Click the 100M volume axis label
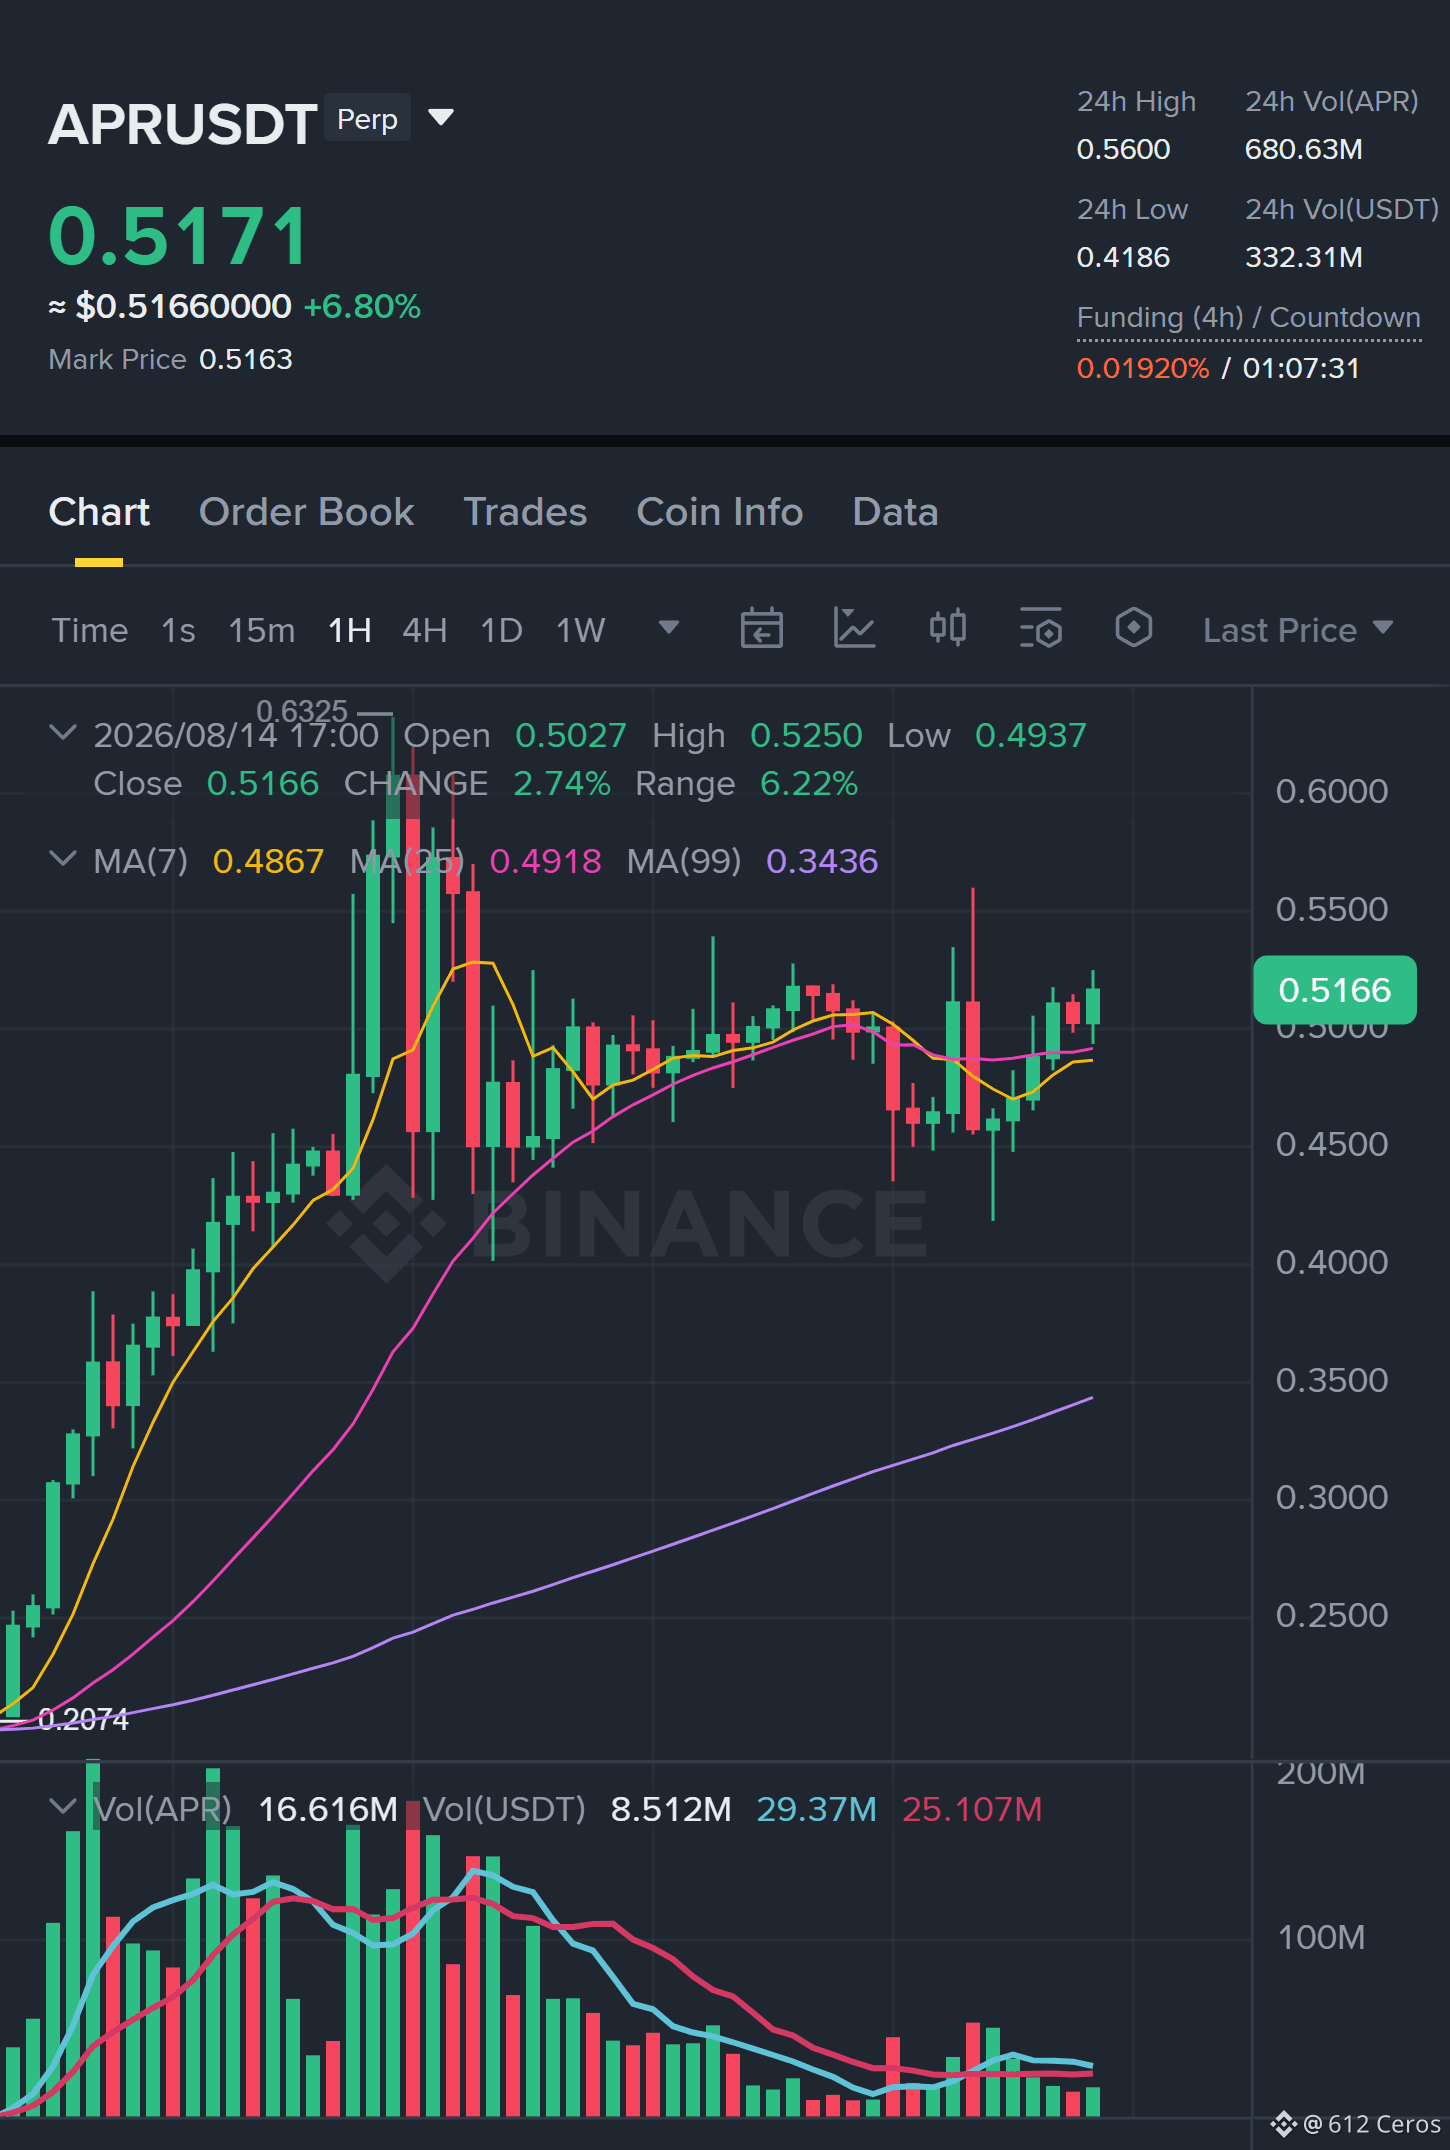Screen dimensions: 1450x2150 (x=1320, y=1937)
